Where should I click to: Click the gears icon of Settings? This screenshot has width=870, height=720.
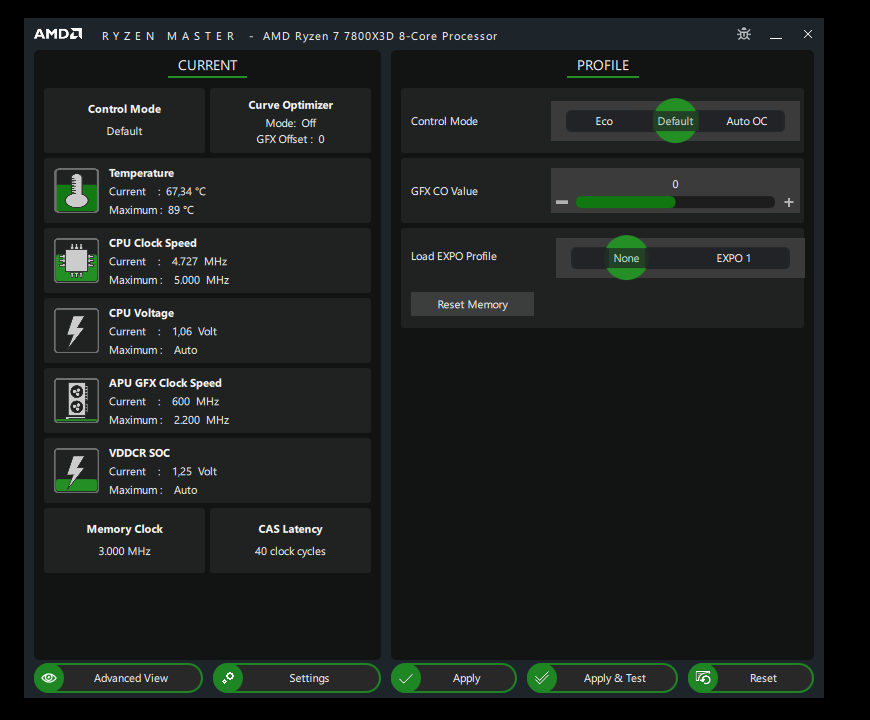(x=228, y=678)
